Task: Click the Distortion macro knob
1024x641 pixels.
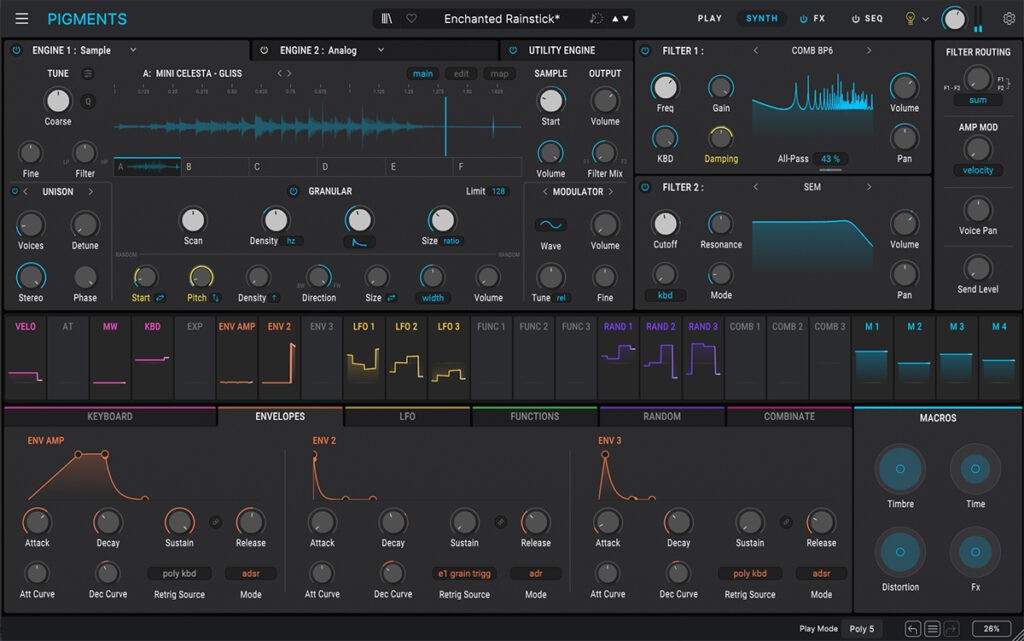Action: click(x=900, y=552)
